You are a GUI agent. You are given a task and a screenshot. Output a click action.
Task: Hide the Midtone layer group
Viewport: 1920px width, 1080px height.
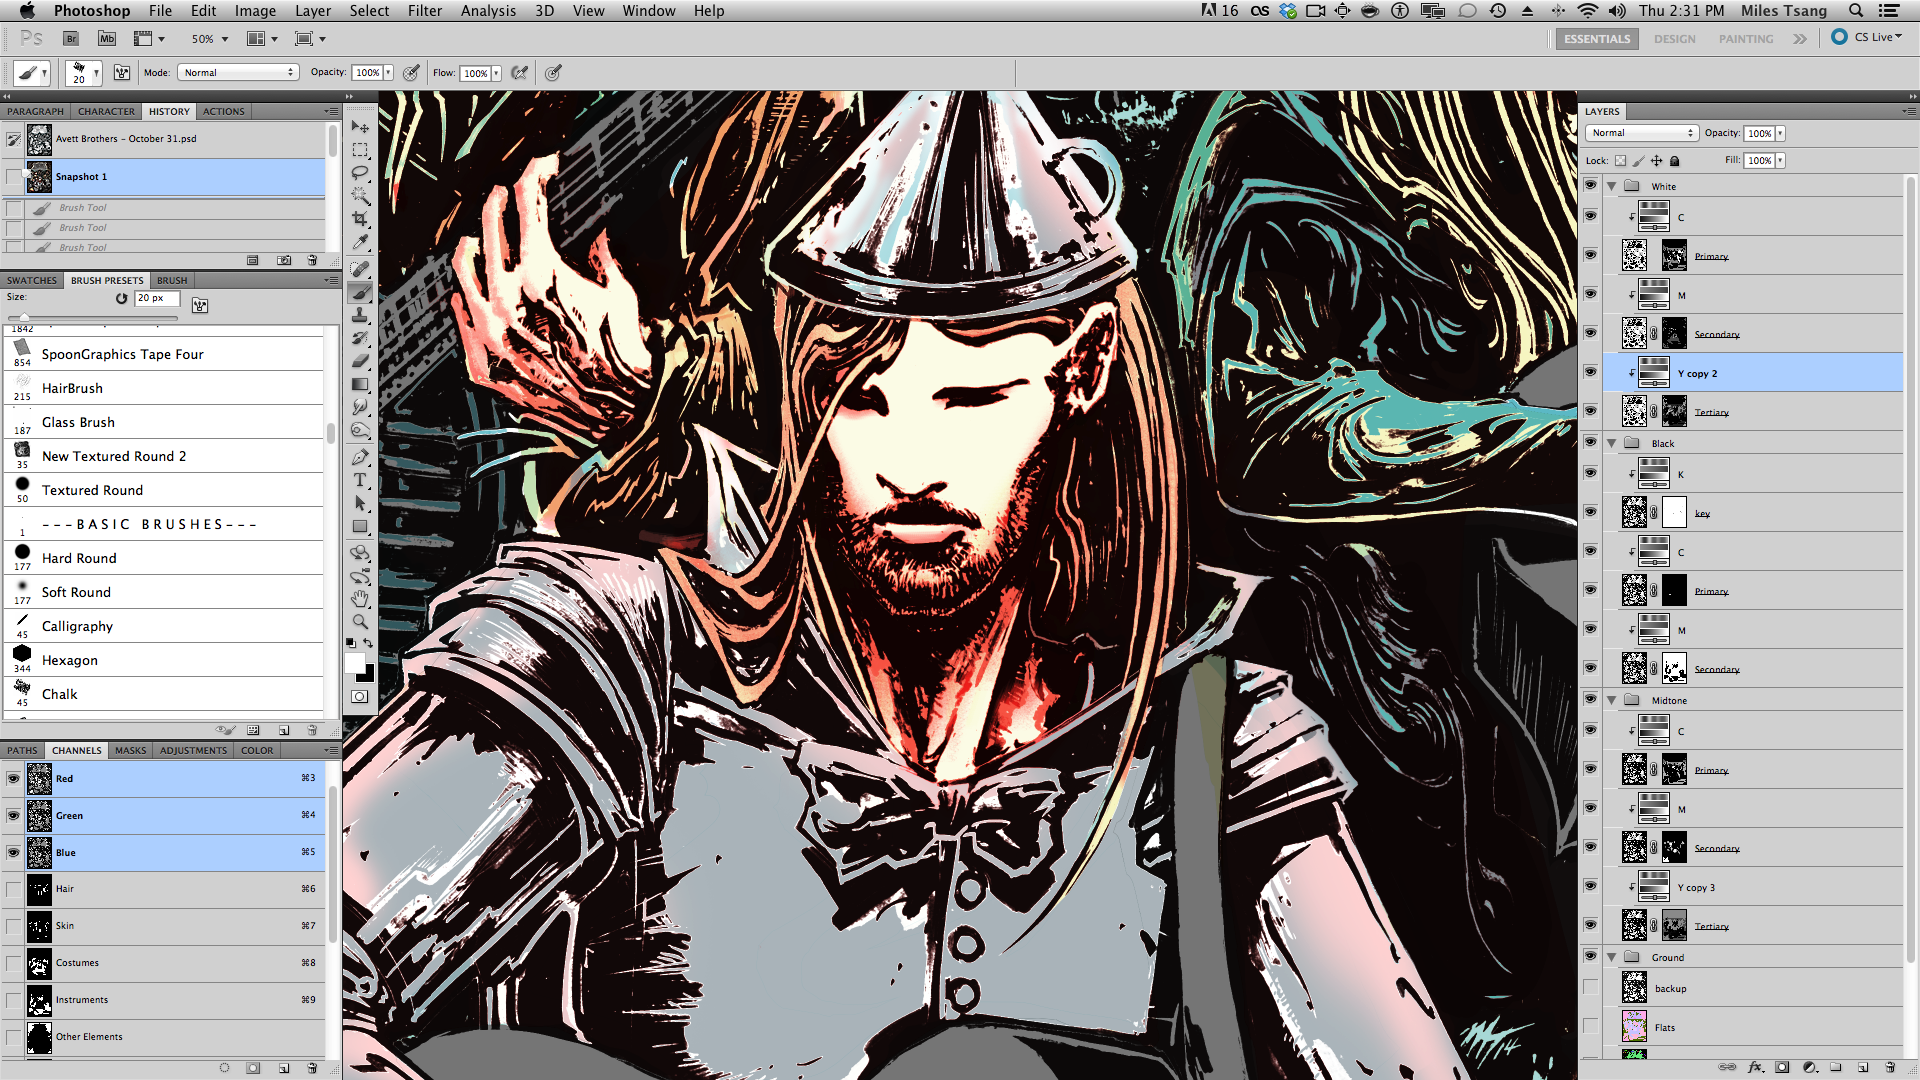1590,699
